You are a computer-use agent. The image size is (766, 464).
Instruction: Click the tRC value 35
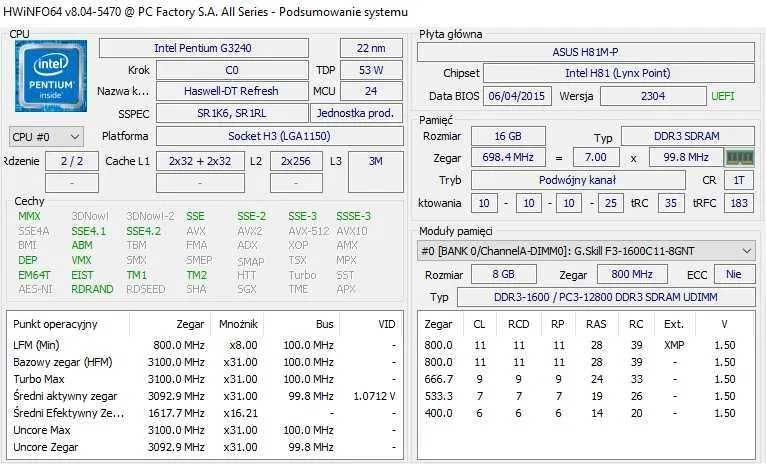click(671, 203)
